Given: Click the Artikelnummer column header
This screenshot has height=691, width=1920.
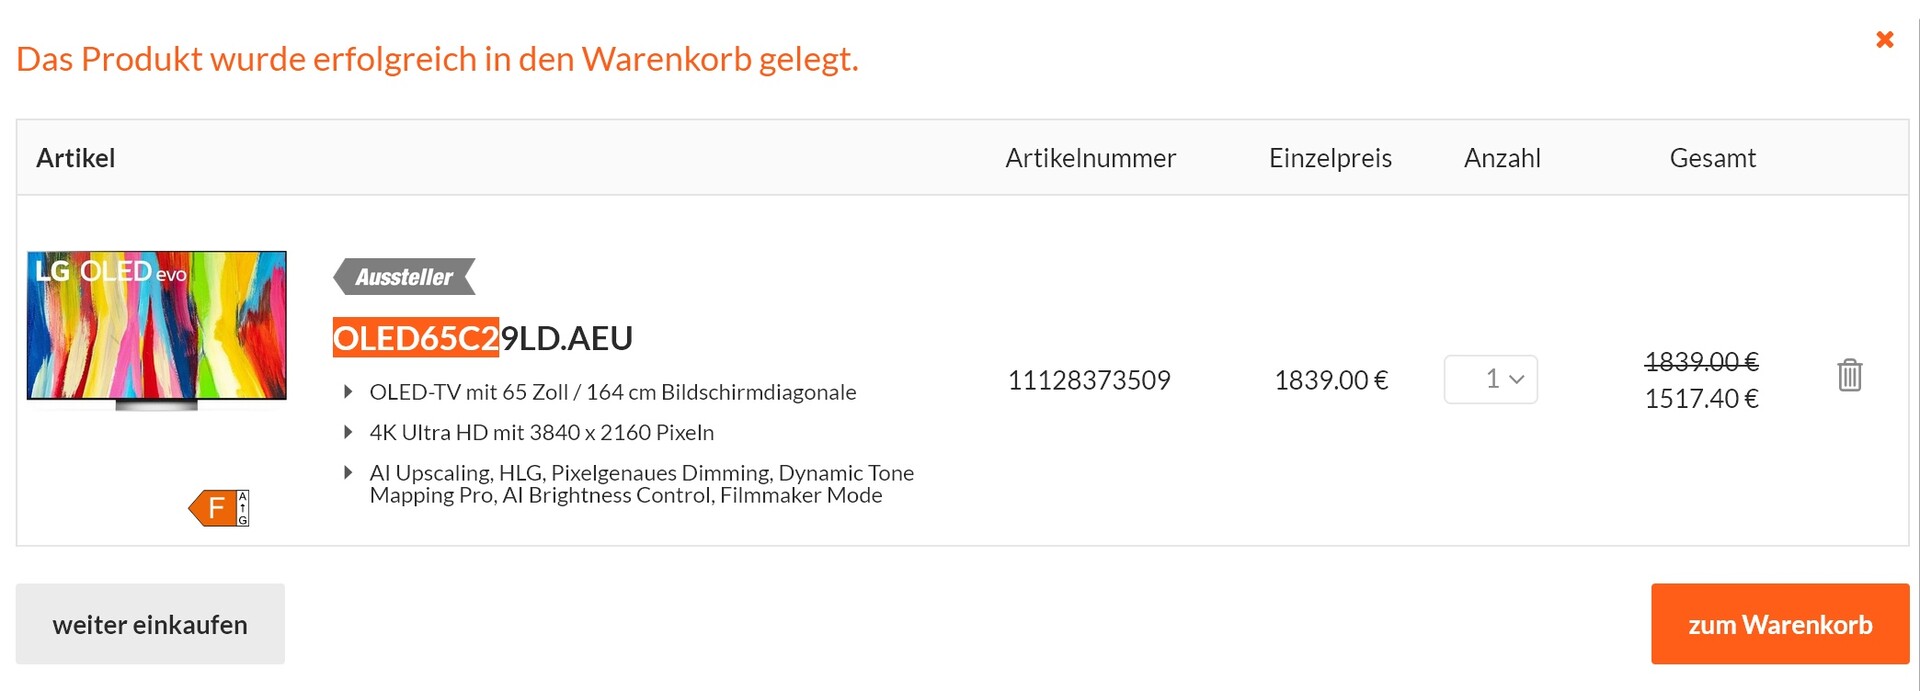Looking at the screenshot, I should coord(1090,158).
